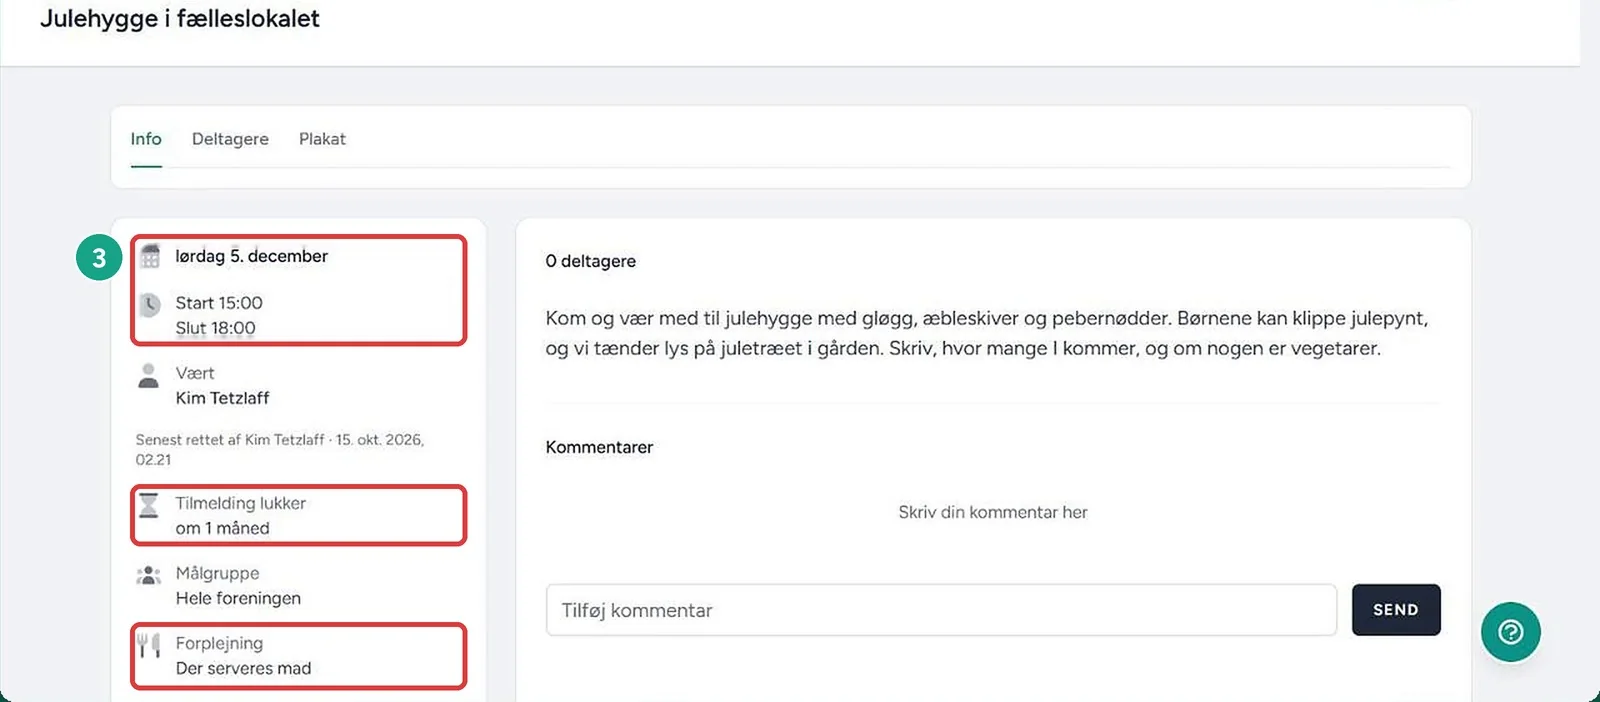Viewport: 1600px width, 702px height.
Task: Click the Slut 18:00 text
Action: 215,328
